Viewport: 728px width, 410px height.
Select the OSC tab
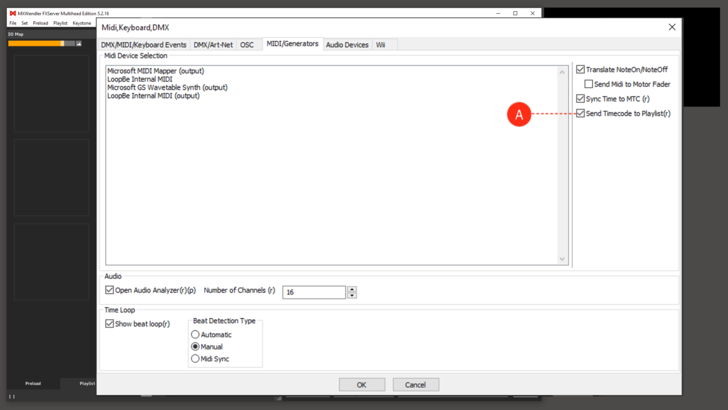247,45
